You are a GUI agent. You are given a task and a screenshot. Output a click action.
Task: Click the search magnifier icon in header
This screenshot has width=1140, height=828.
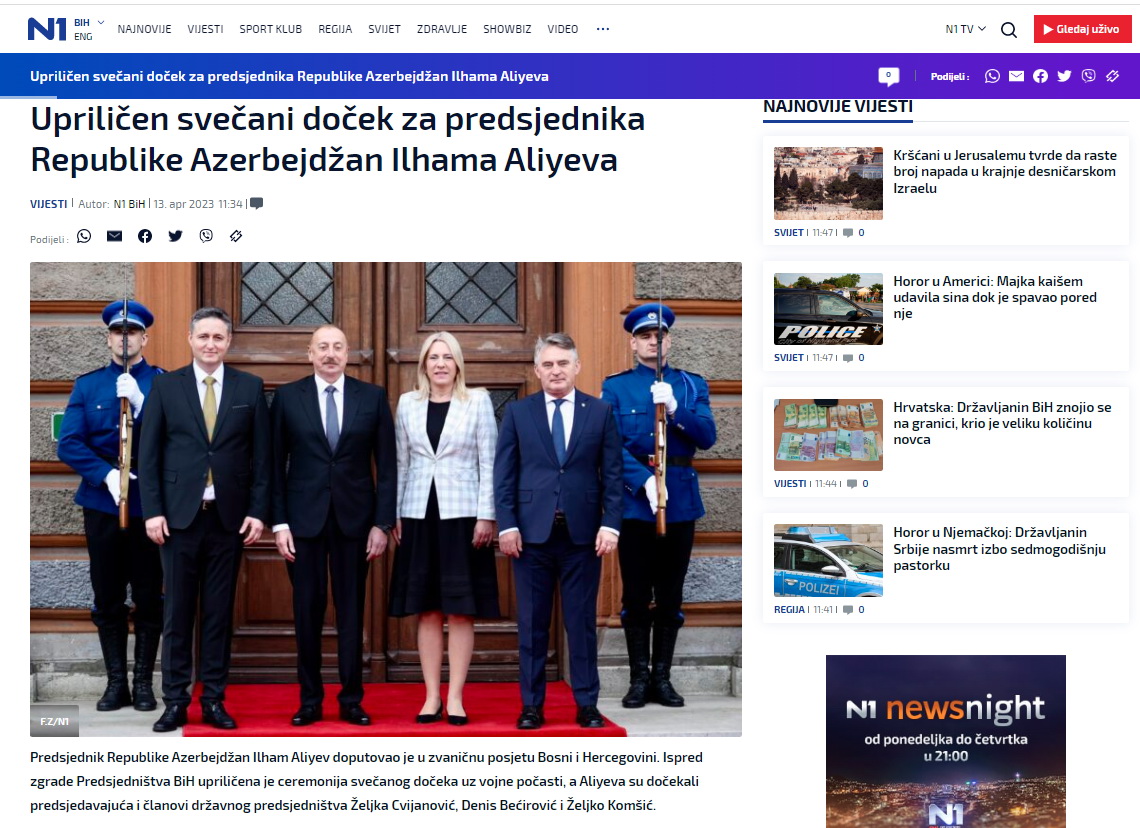click(1009, 30)
